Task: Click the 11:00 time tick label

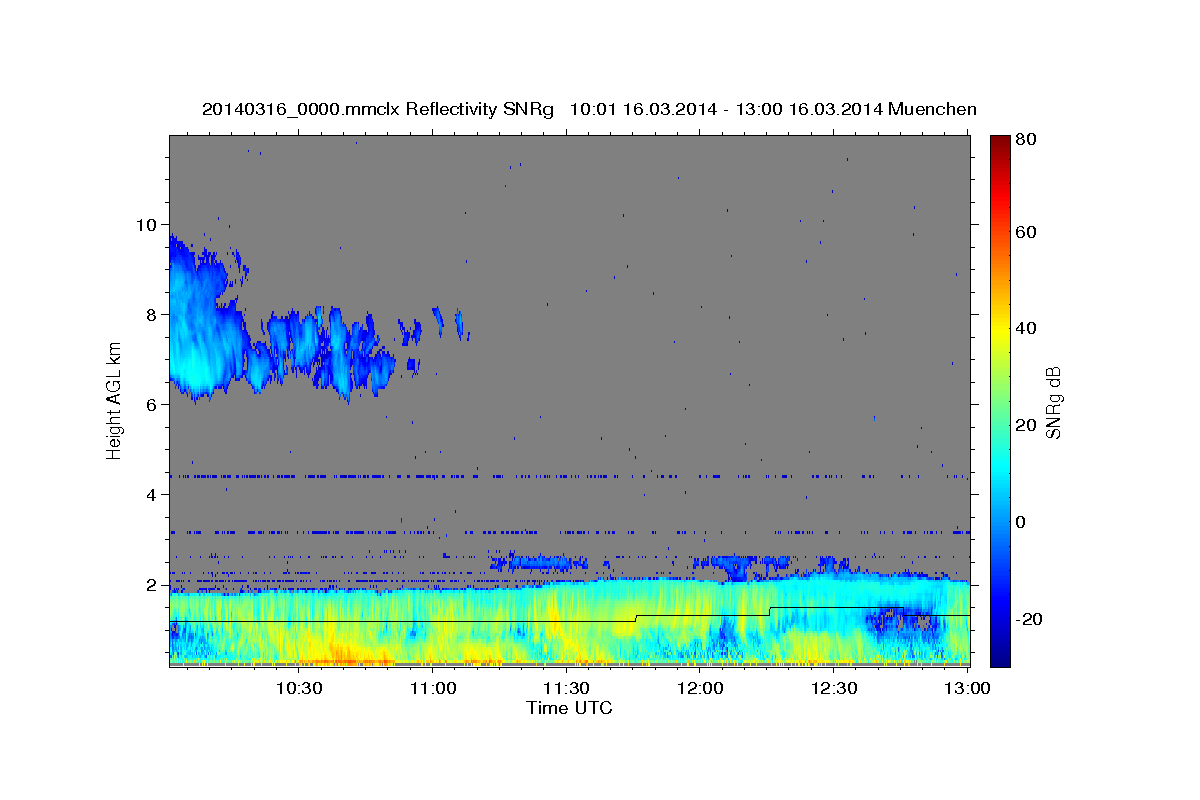Action: (433, 688)
